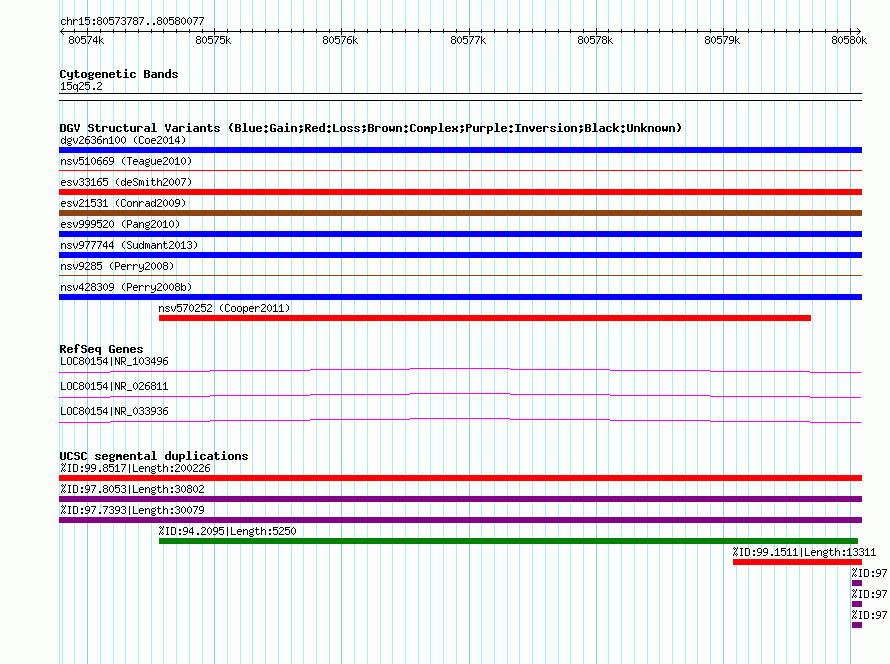Select the LOC80154|NR_103496 transcript label

tap(114, 362)
